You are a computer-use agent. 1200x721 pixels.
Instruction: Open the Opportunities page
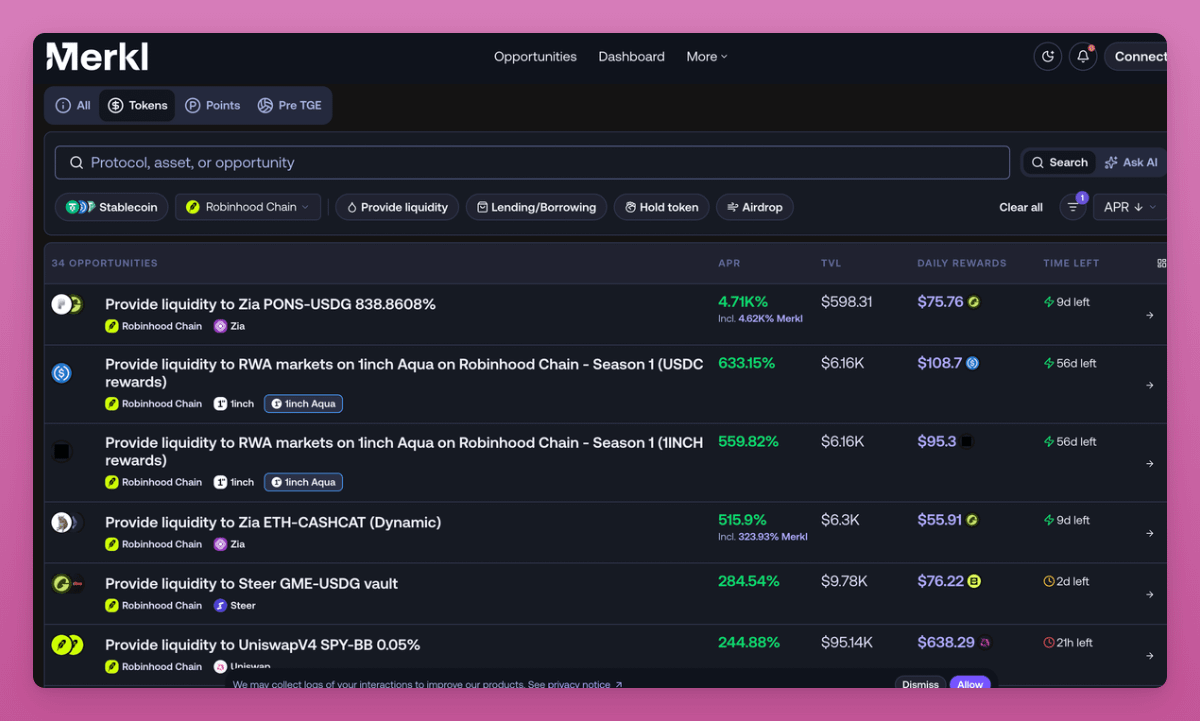535,57
